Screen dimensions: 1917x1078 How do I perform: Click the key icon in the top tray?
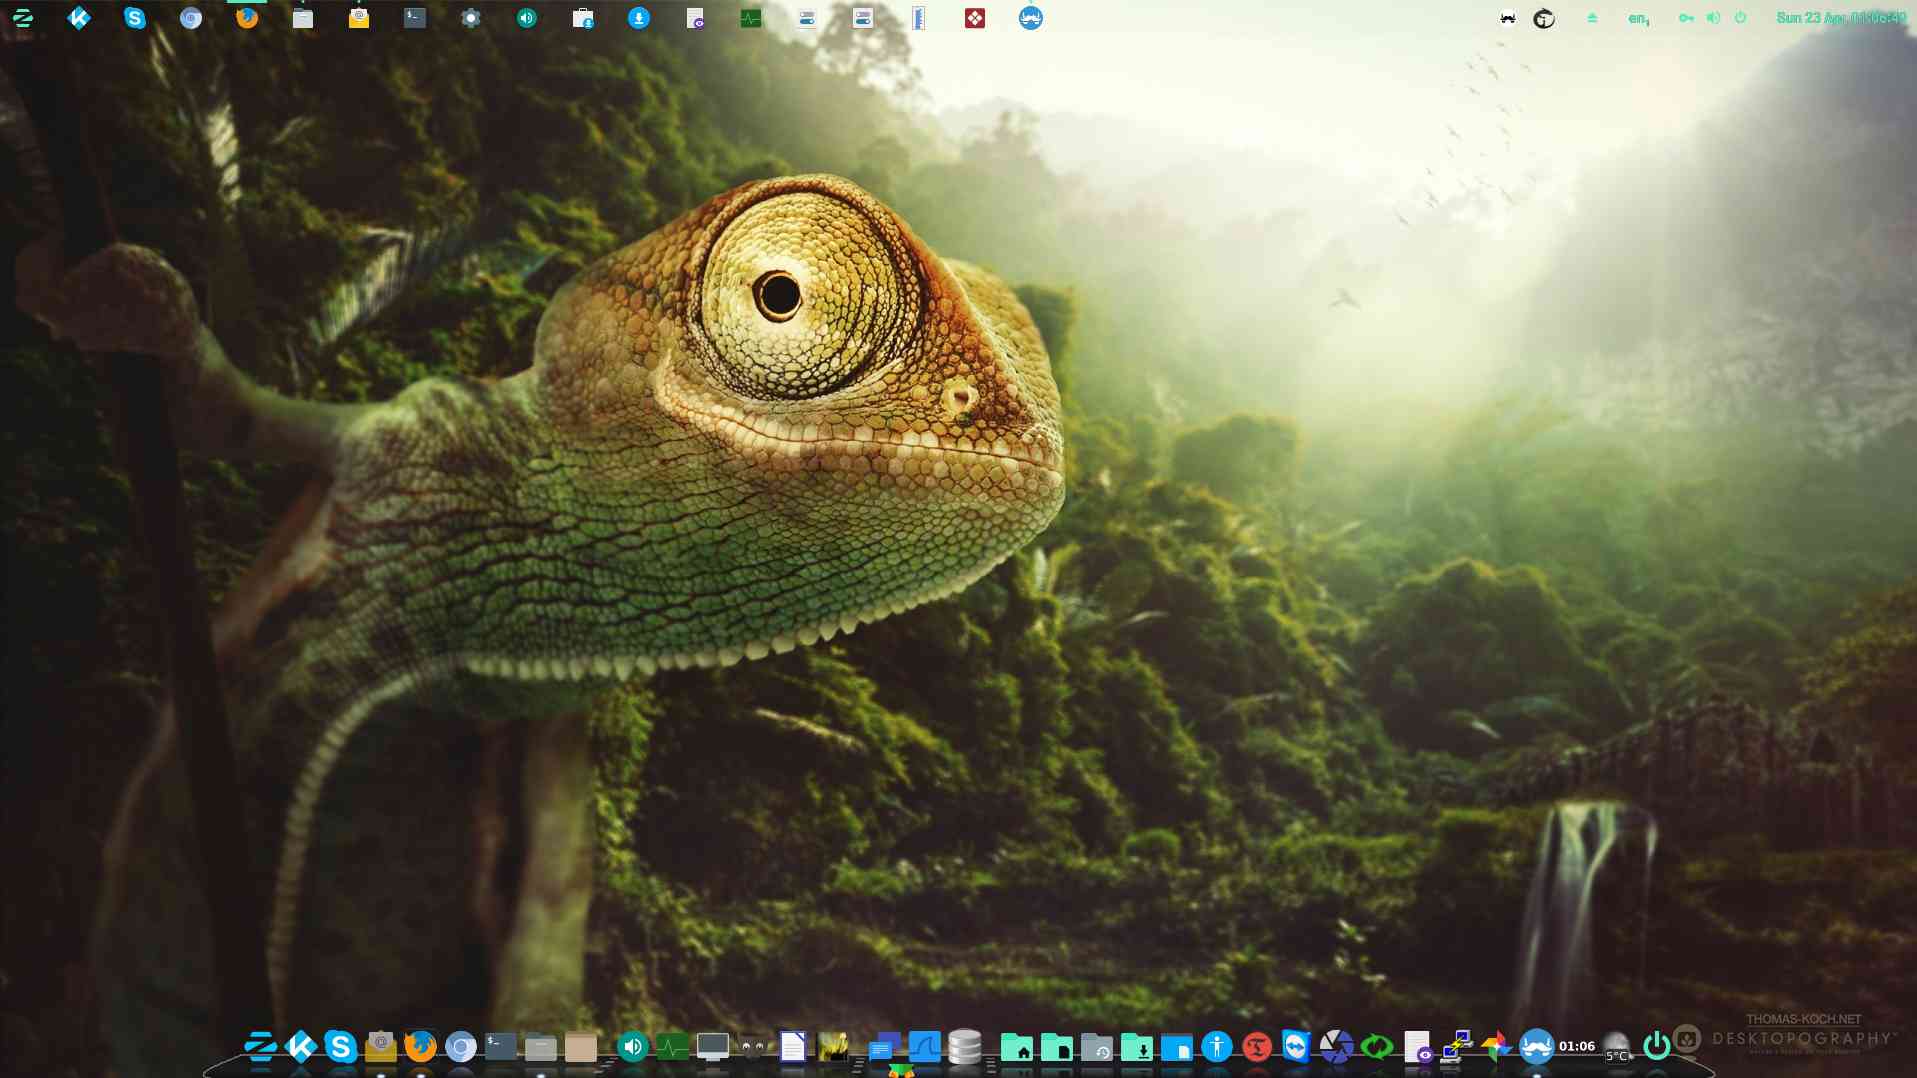tap(1686, 18)
